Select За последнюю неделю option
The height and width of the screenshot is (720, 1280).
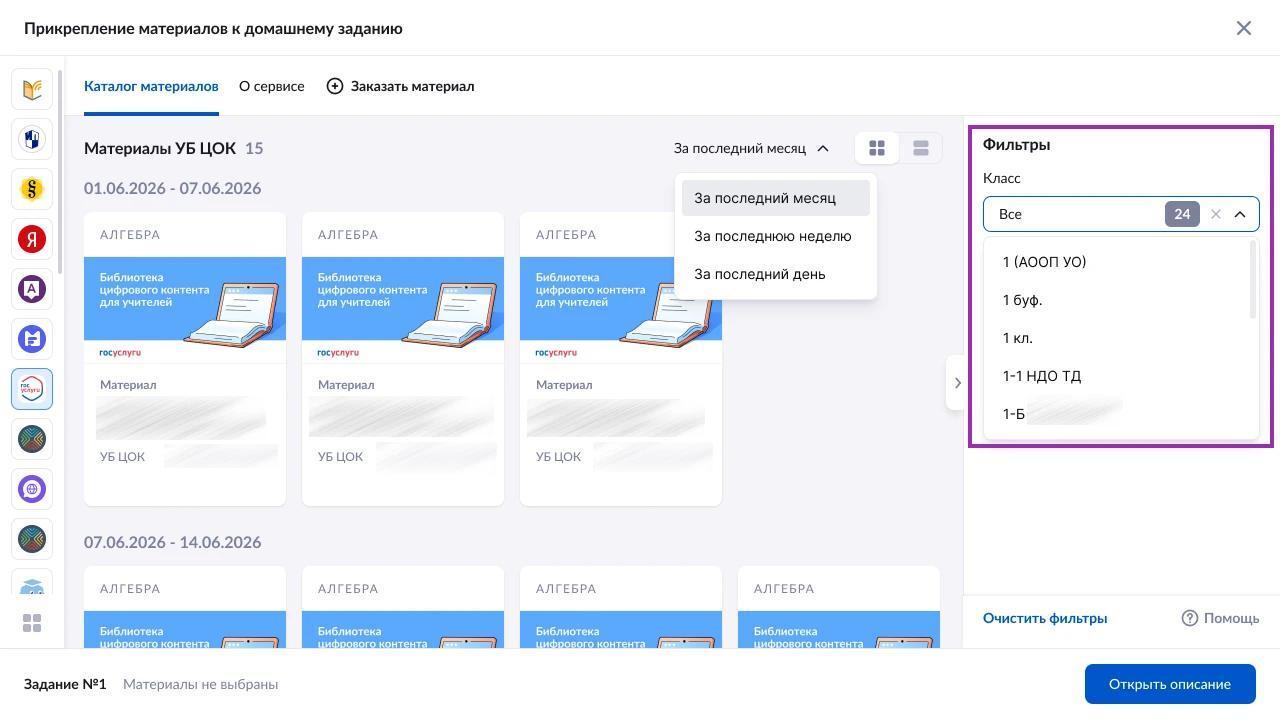coord(775,236)
